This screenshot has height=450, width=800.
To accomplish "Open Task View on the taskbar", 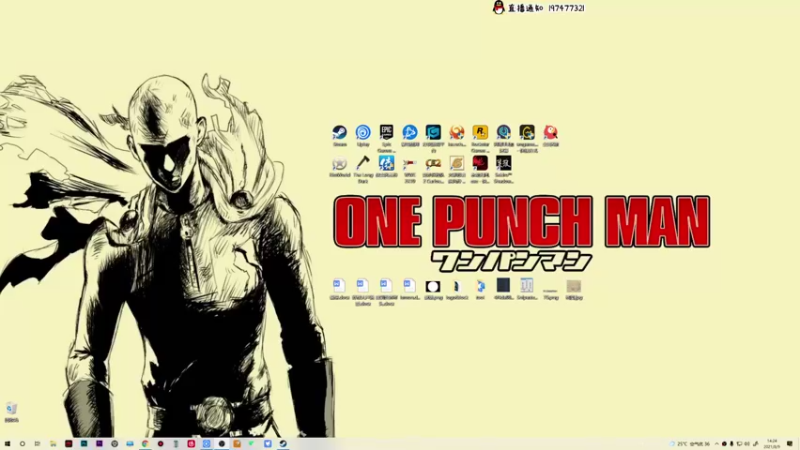I will pos(37,444).
